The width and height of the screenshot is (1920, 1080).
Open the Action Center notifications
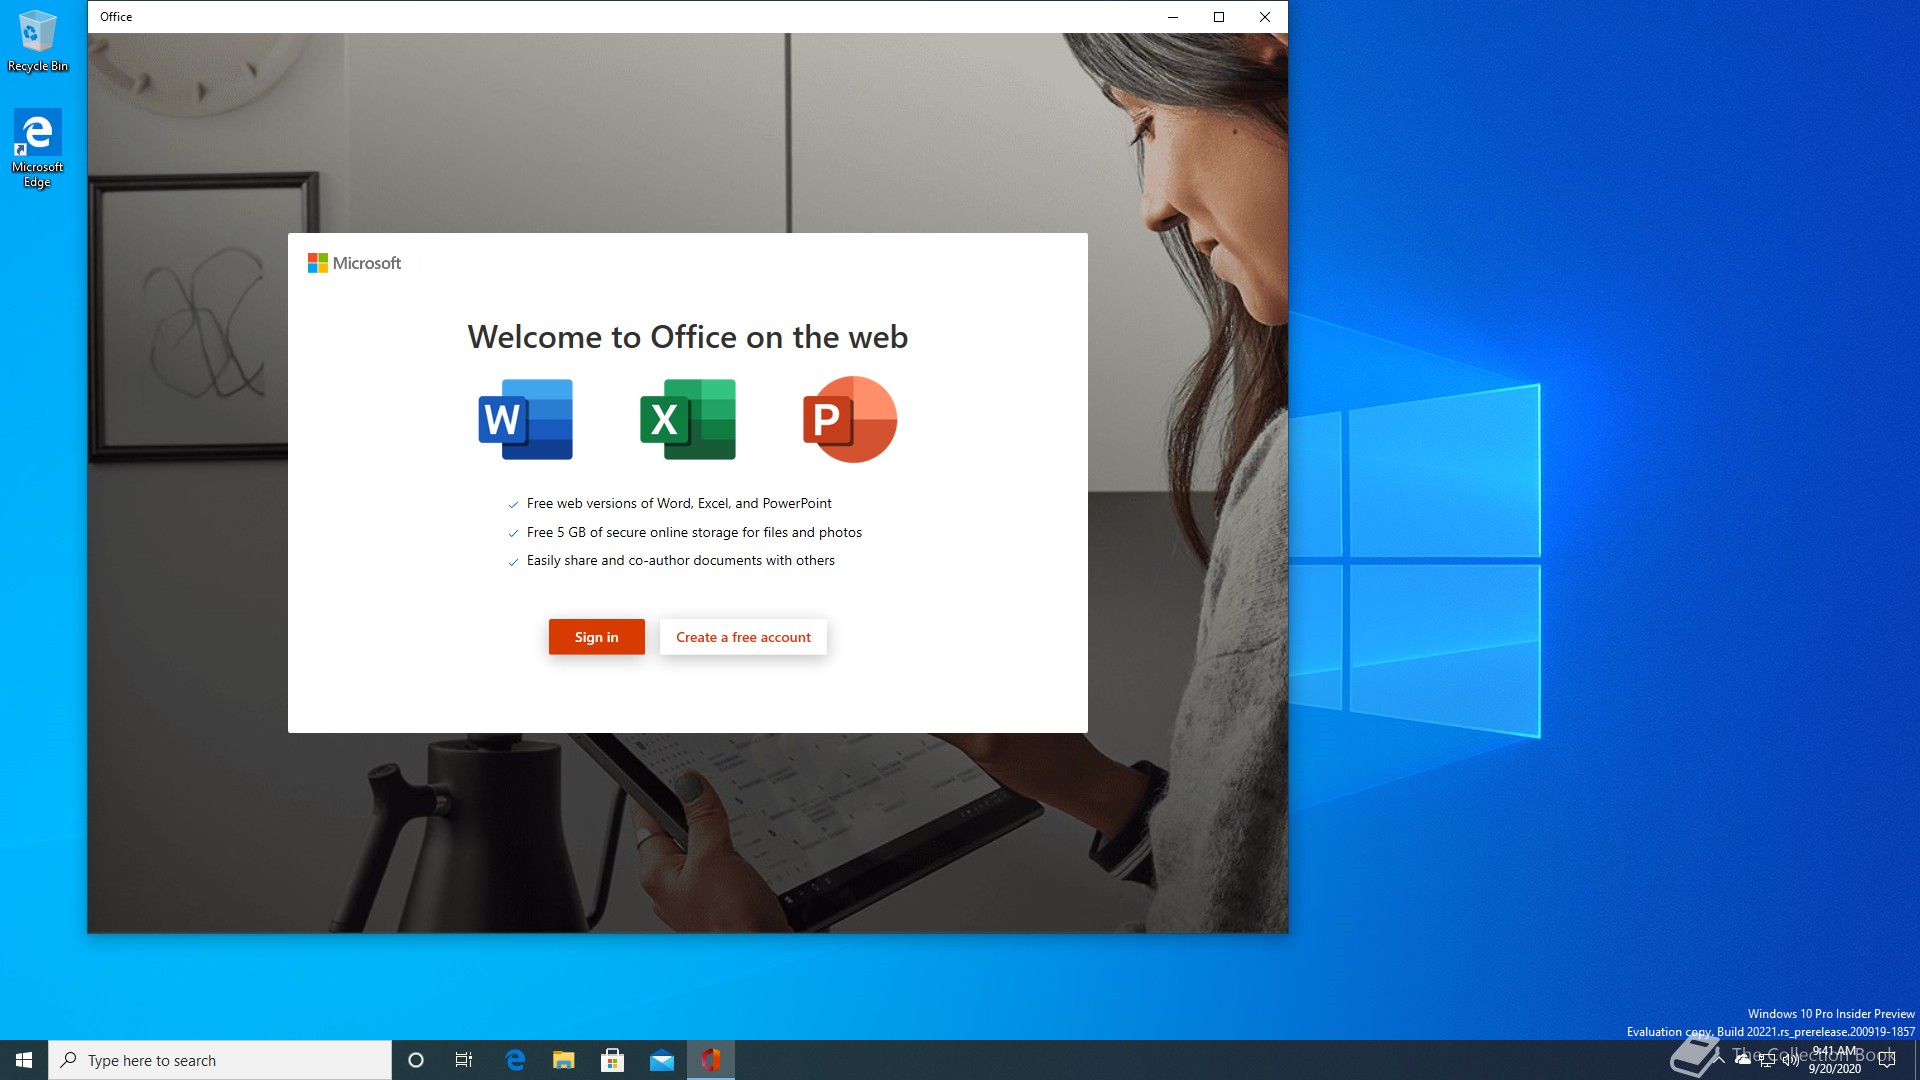click(1887, 1060)
